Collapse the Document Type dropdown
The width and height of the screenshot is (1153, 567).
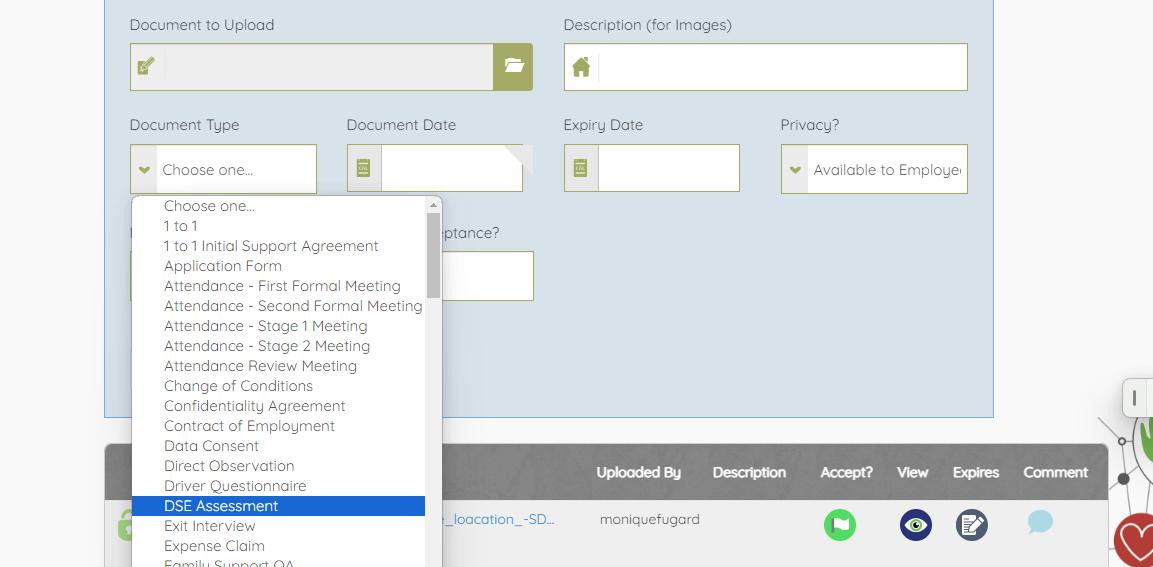point(223,170)
